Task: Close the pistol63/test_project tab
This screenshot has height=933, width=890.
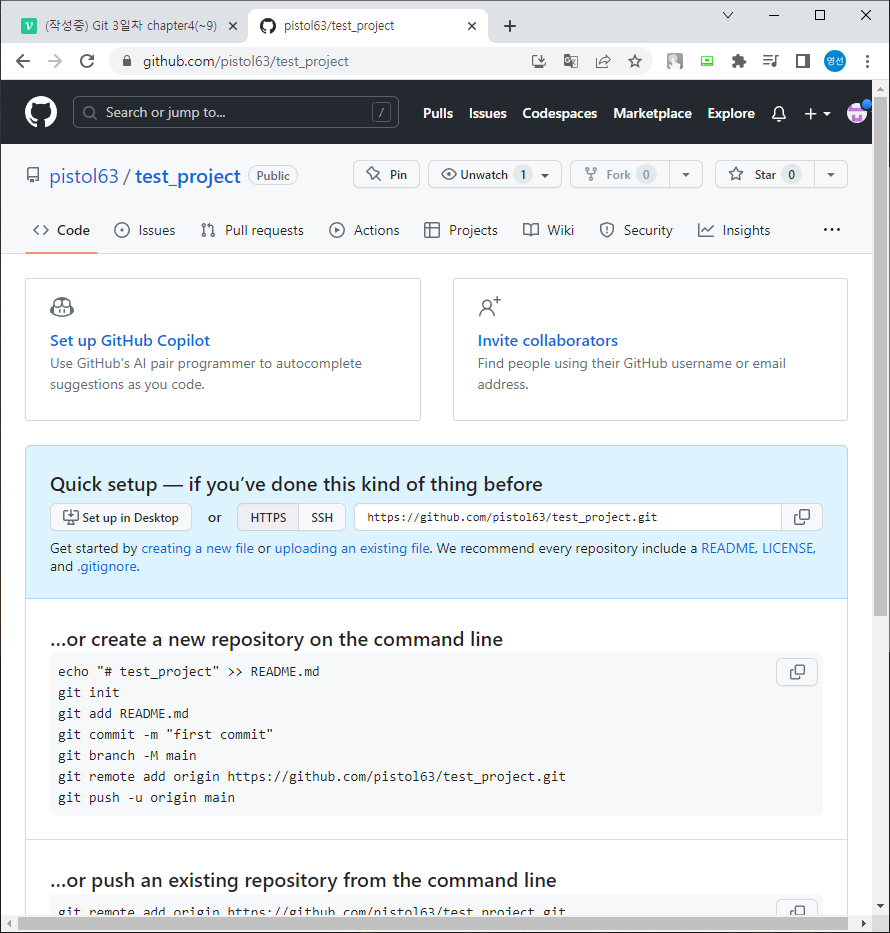Action: click(472, 26)
